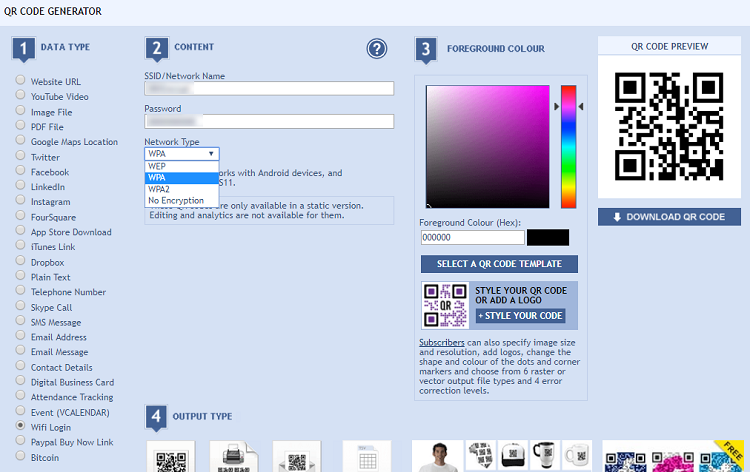Select the Dropbox data type
750x472 pixels.
(x=20, y=261)
